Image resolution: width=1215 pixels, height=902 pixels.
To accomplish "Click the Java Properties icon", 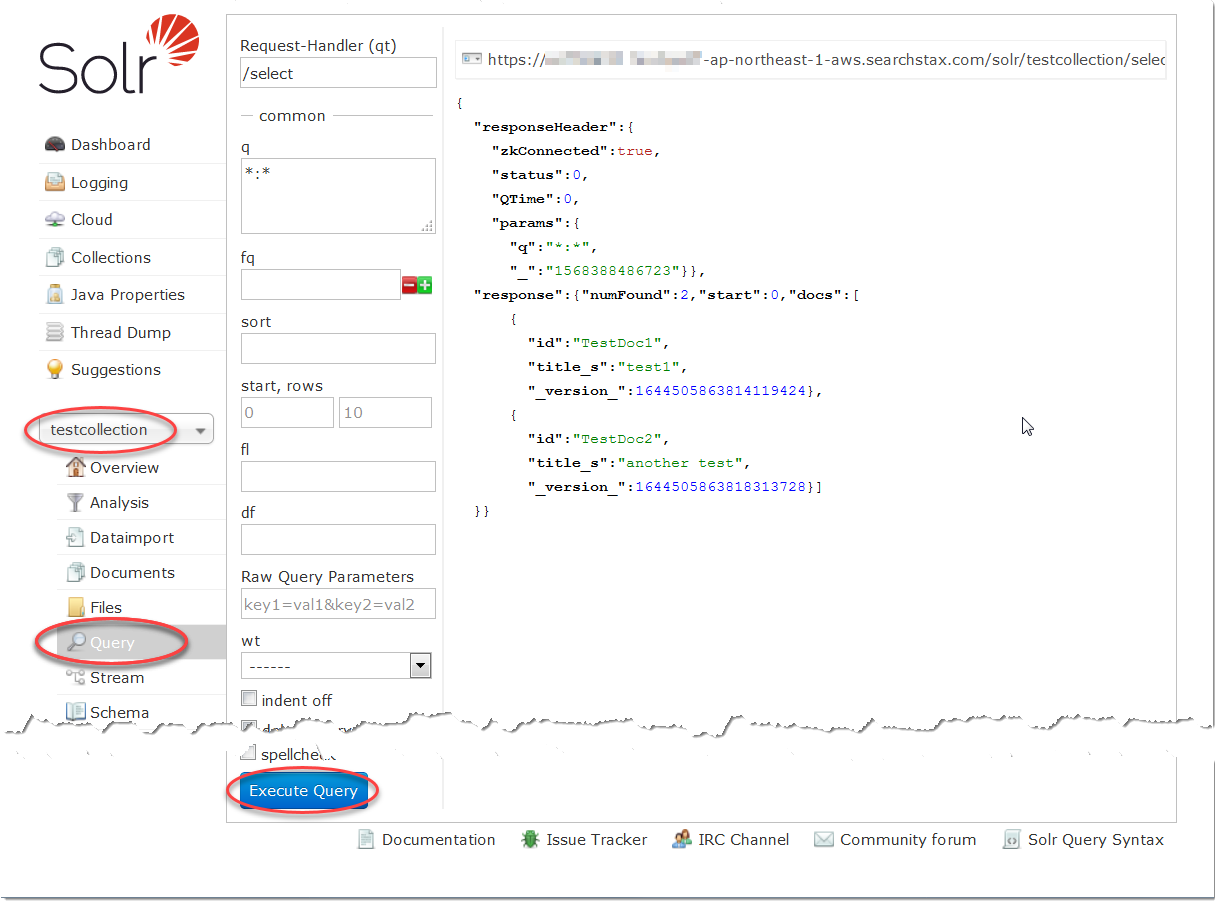I will [x=55, y=295].
